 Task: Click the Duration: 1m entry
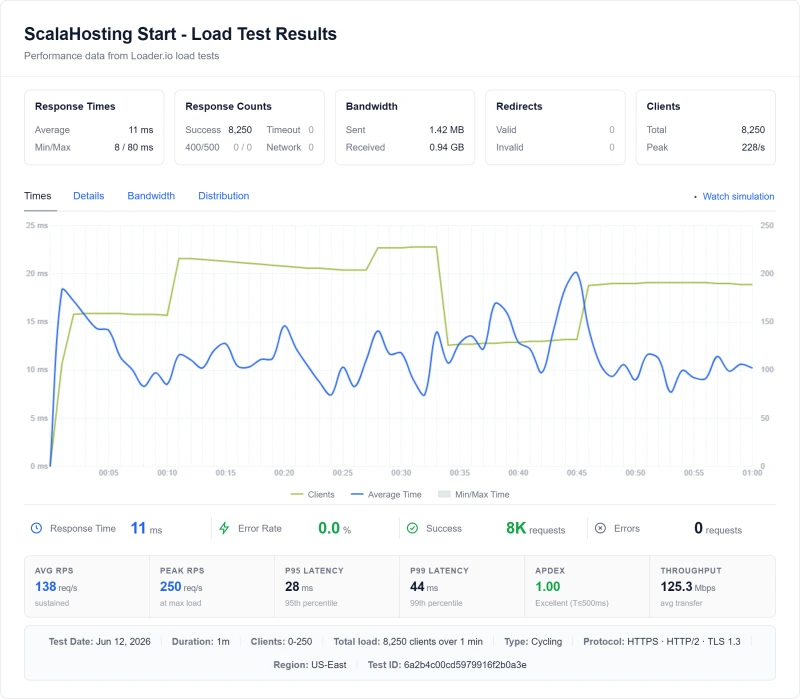tap(201, 641)
